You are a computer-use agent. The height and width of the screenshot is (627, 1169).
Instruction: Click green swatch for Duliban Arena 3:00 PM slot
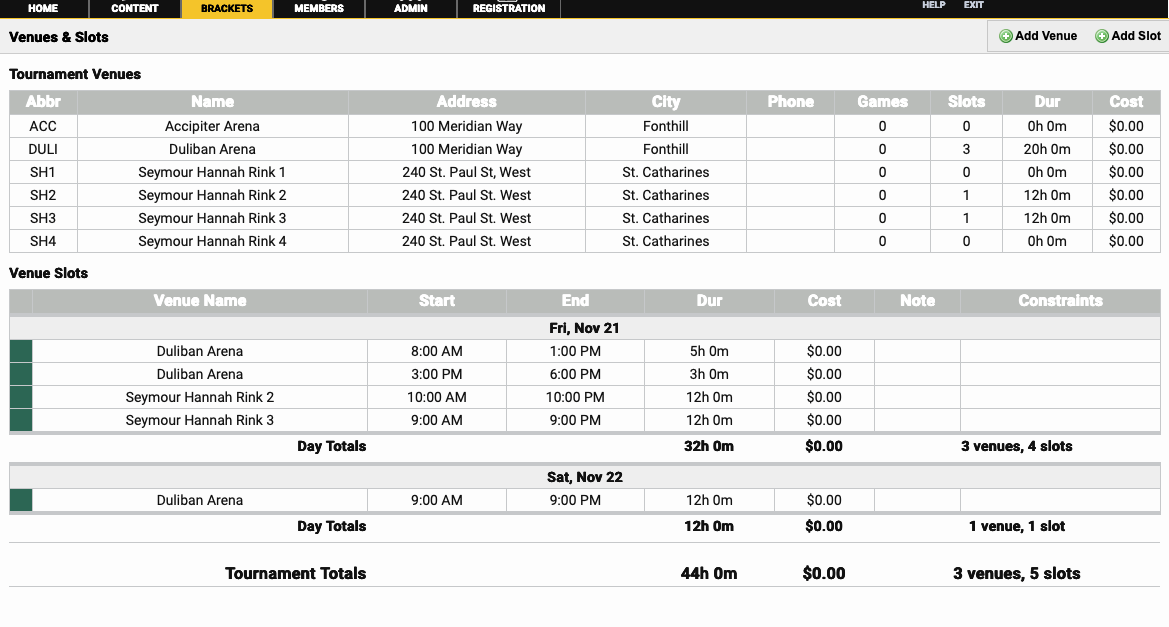[x=21, y=374]
